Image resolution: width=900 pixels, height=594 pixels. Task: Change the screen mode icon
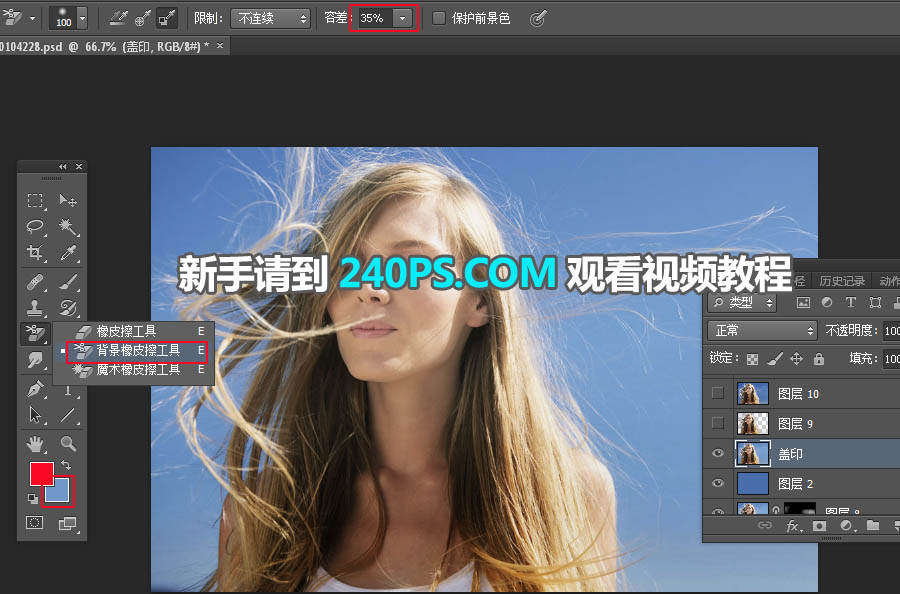[x=67, y=523]
